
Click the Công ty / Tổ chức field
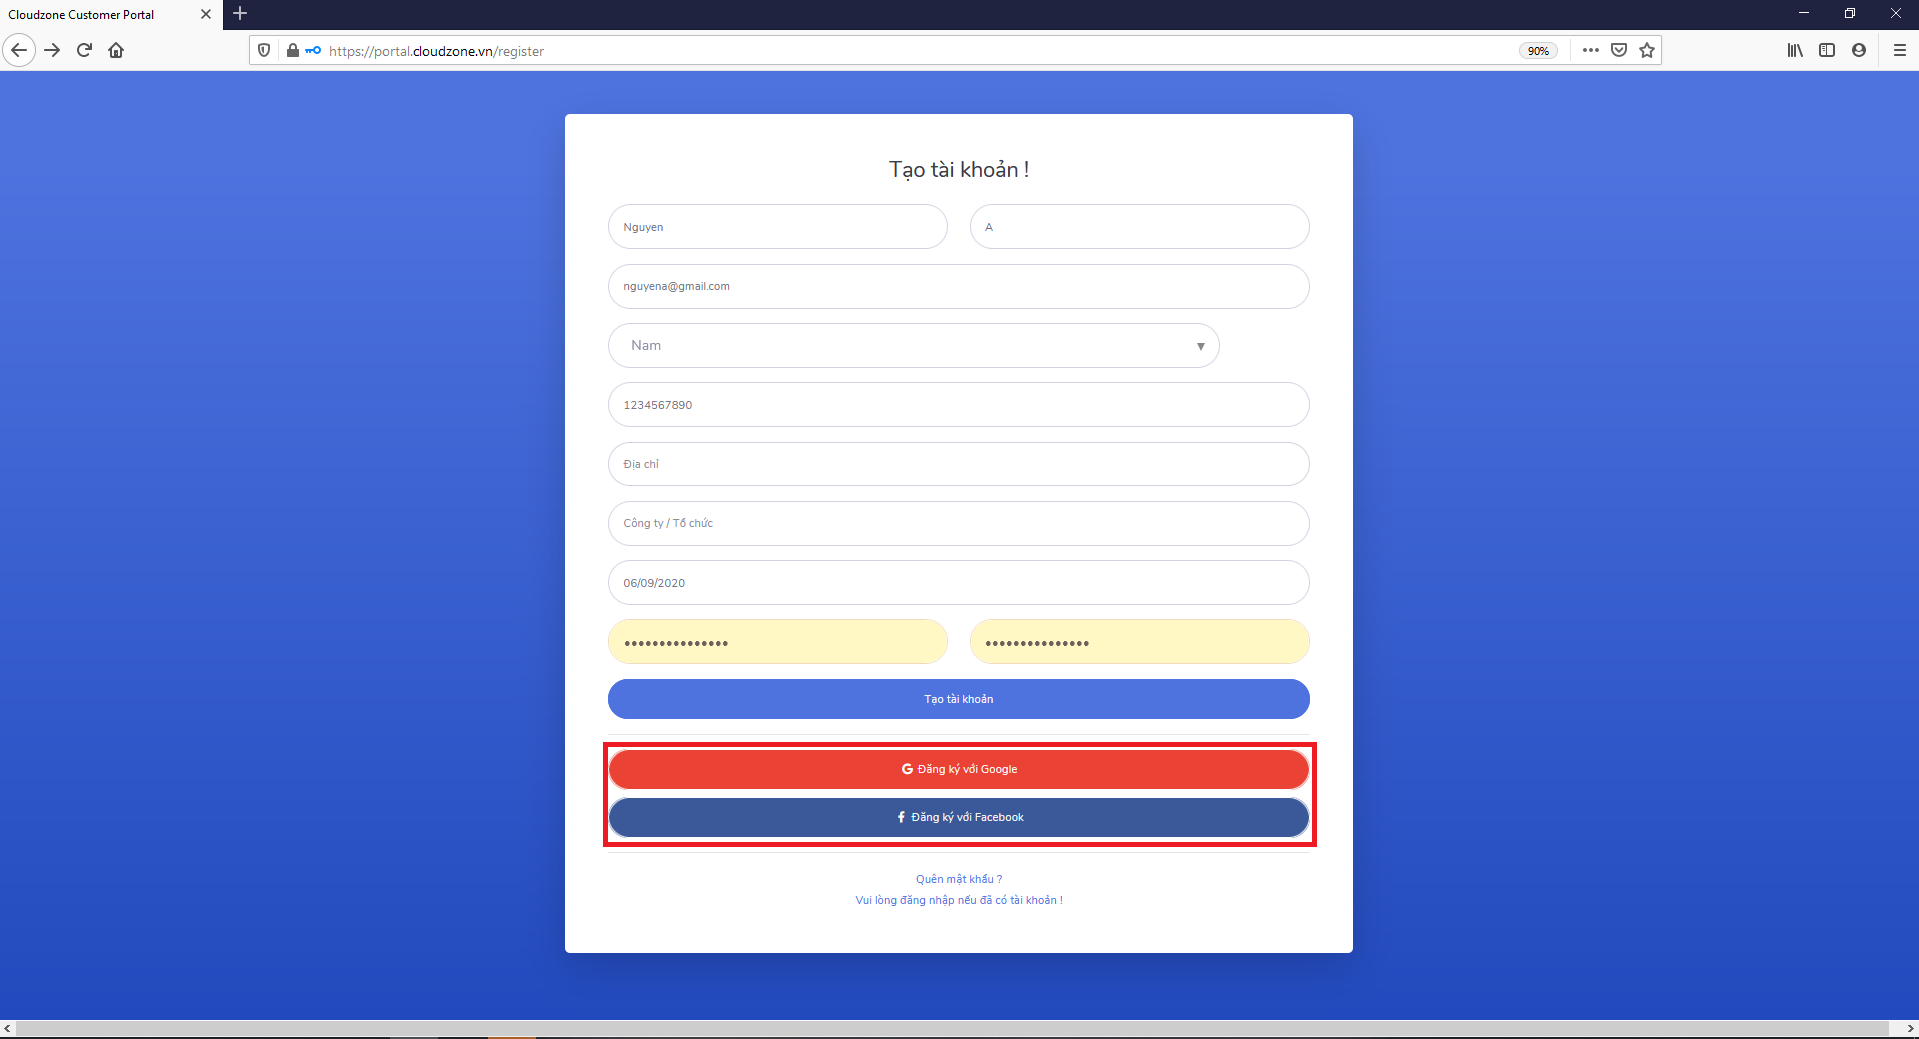click(x=958, y=523)
